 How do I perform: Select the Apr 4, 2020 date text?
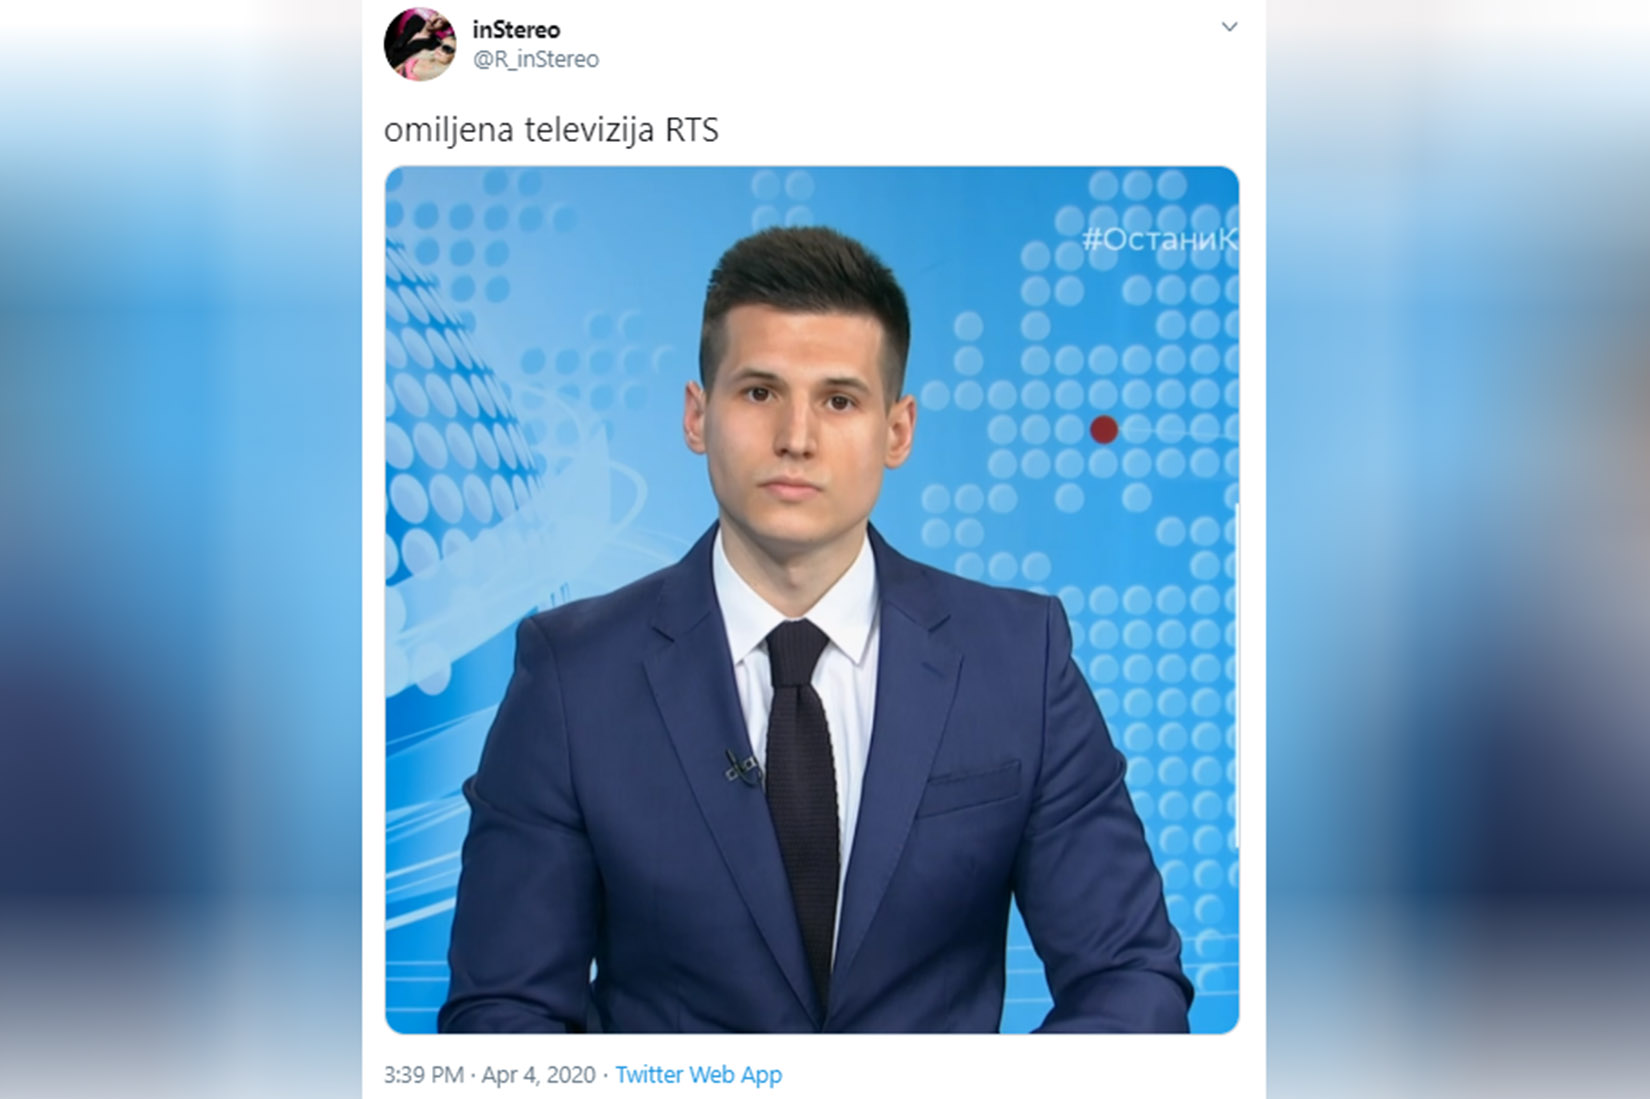point(538,1074)
